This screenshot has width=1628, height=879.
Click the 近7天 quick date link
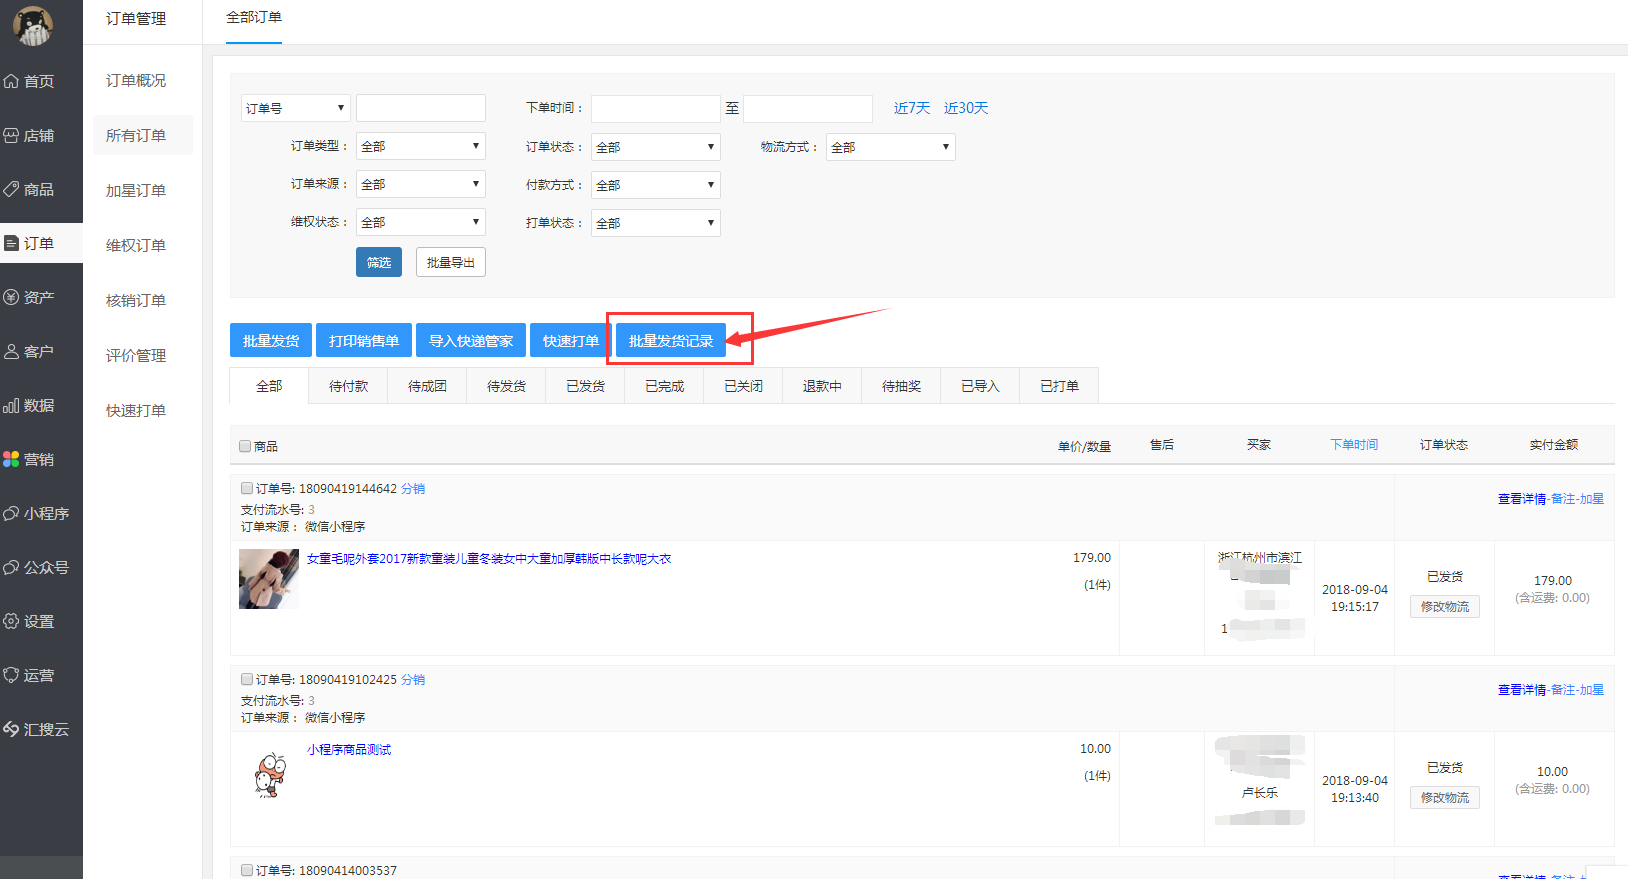point(911,108)
